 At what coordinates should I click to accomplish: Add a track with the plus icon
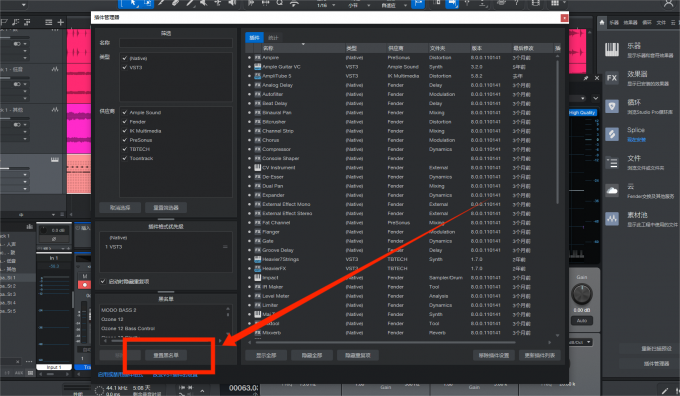(x=61, y=22)
